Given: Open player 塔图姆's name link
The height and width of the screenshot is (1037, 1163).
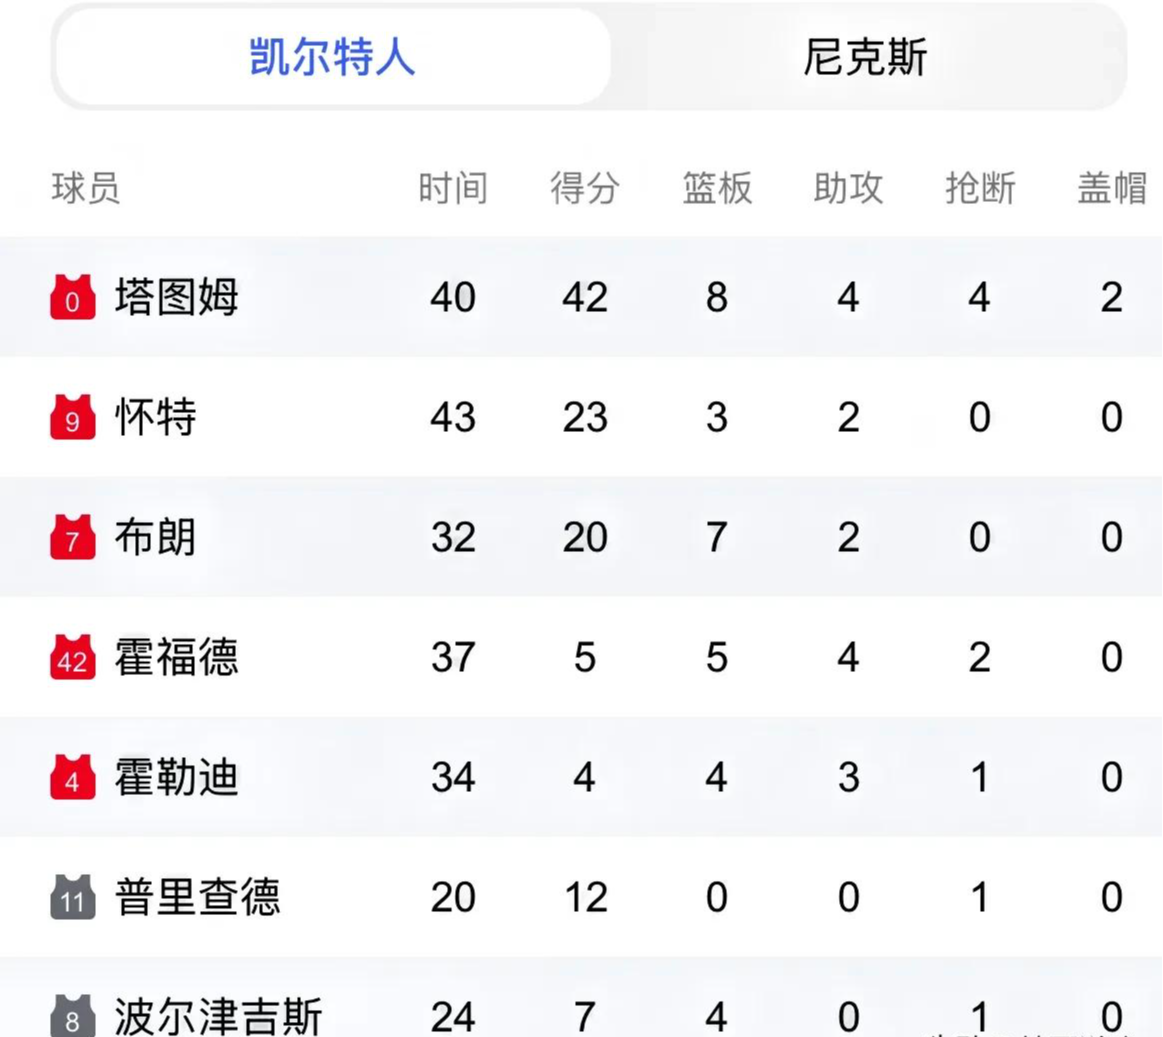Looking at the screenshot, I should tap(177, 297).
